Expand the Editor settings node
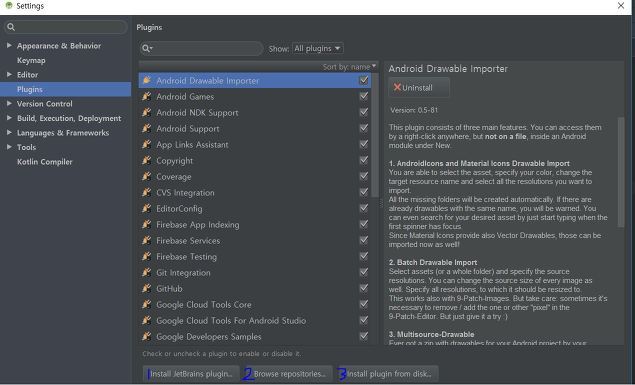 click(x=9, y=74)
